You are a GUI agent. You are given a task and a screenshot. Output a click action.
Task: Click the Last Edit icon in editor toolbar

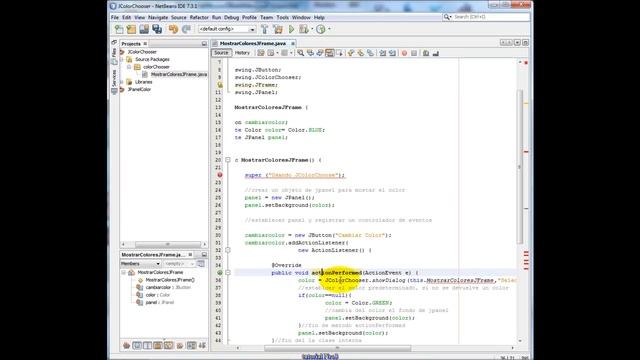(261, 53)
